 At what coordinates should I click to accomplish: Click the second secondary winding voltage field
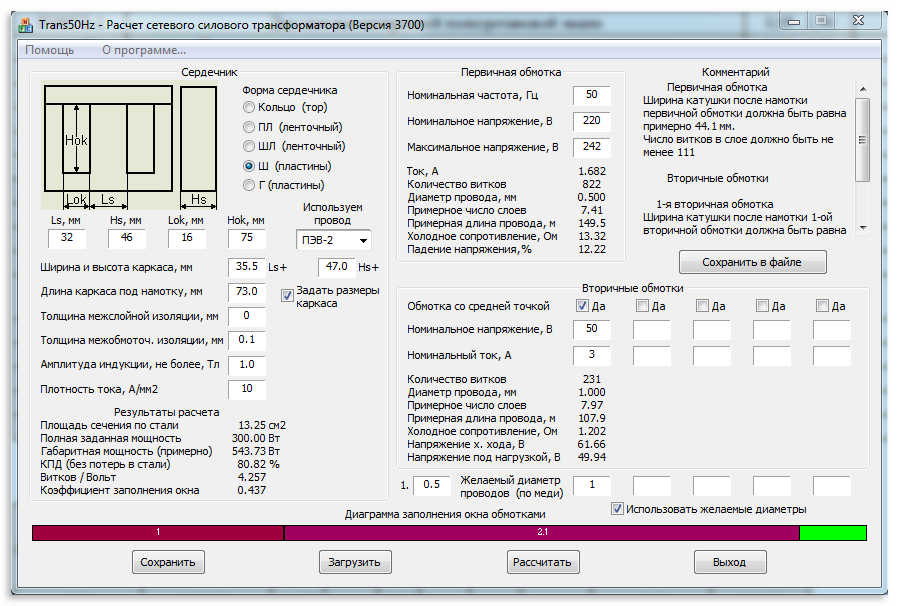652,330
